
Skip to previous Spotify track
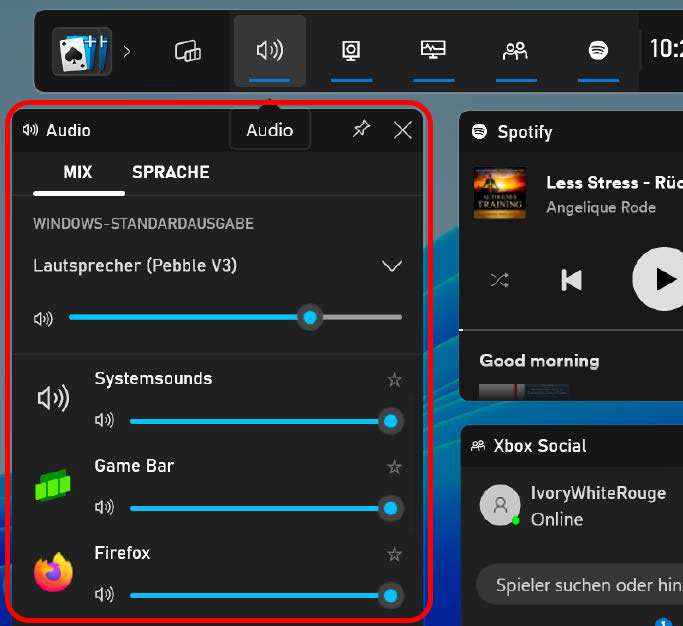[572, 280]
